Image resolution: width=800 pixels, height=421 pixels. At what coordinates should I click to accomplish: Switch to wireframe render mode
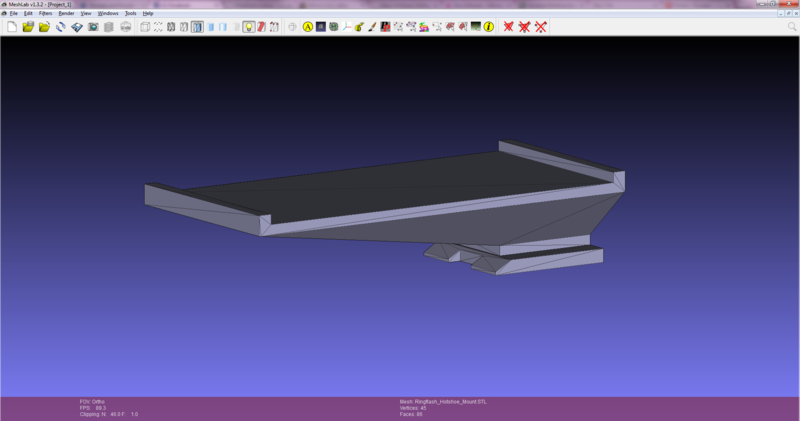171,27
